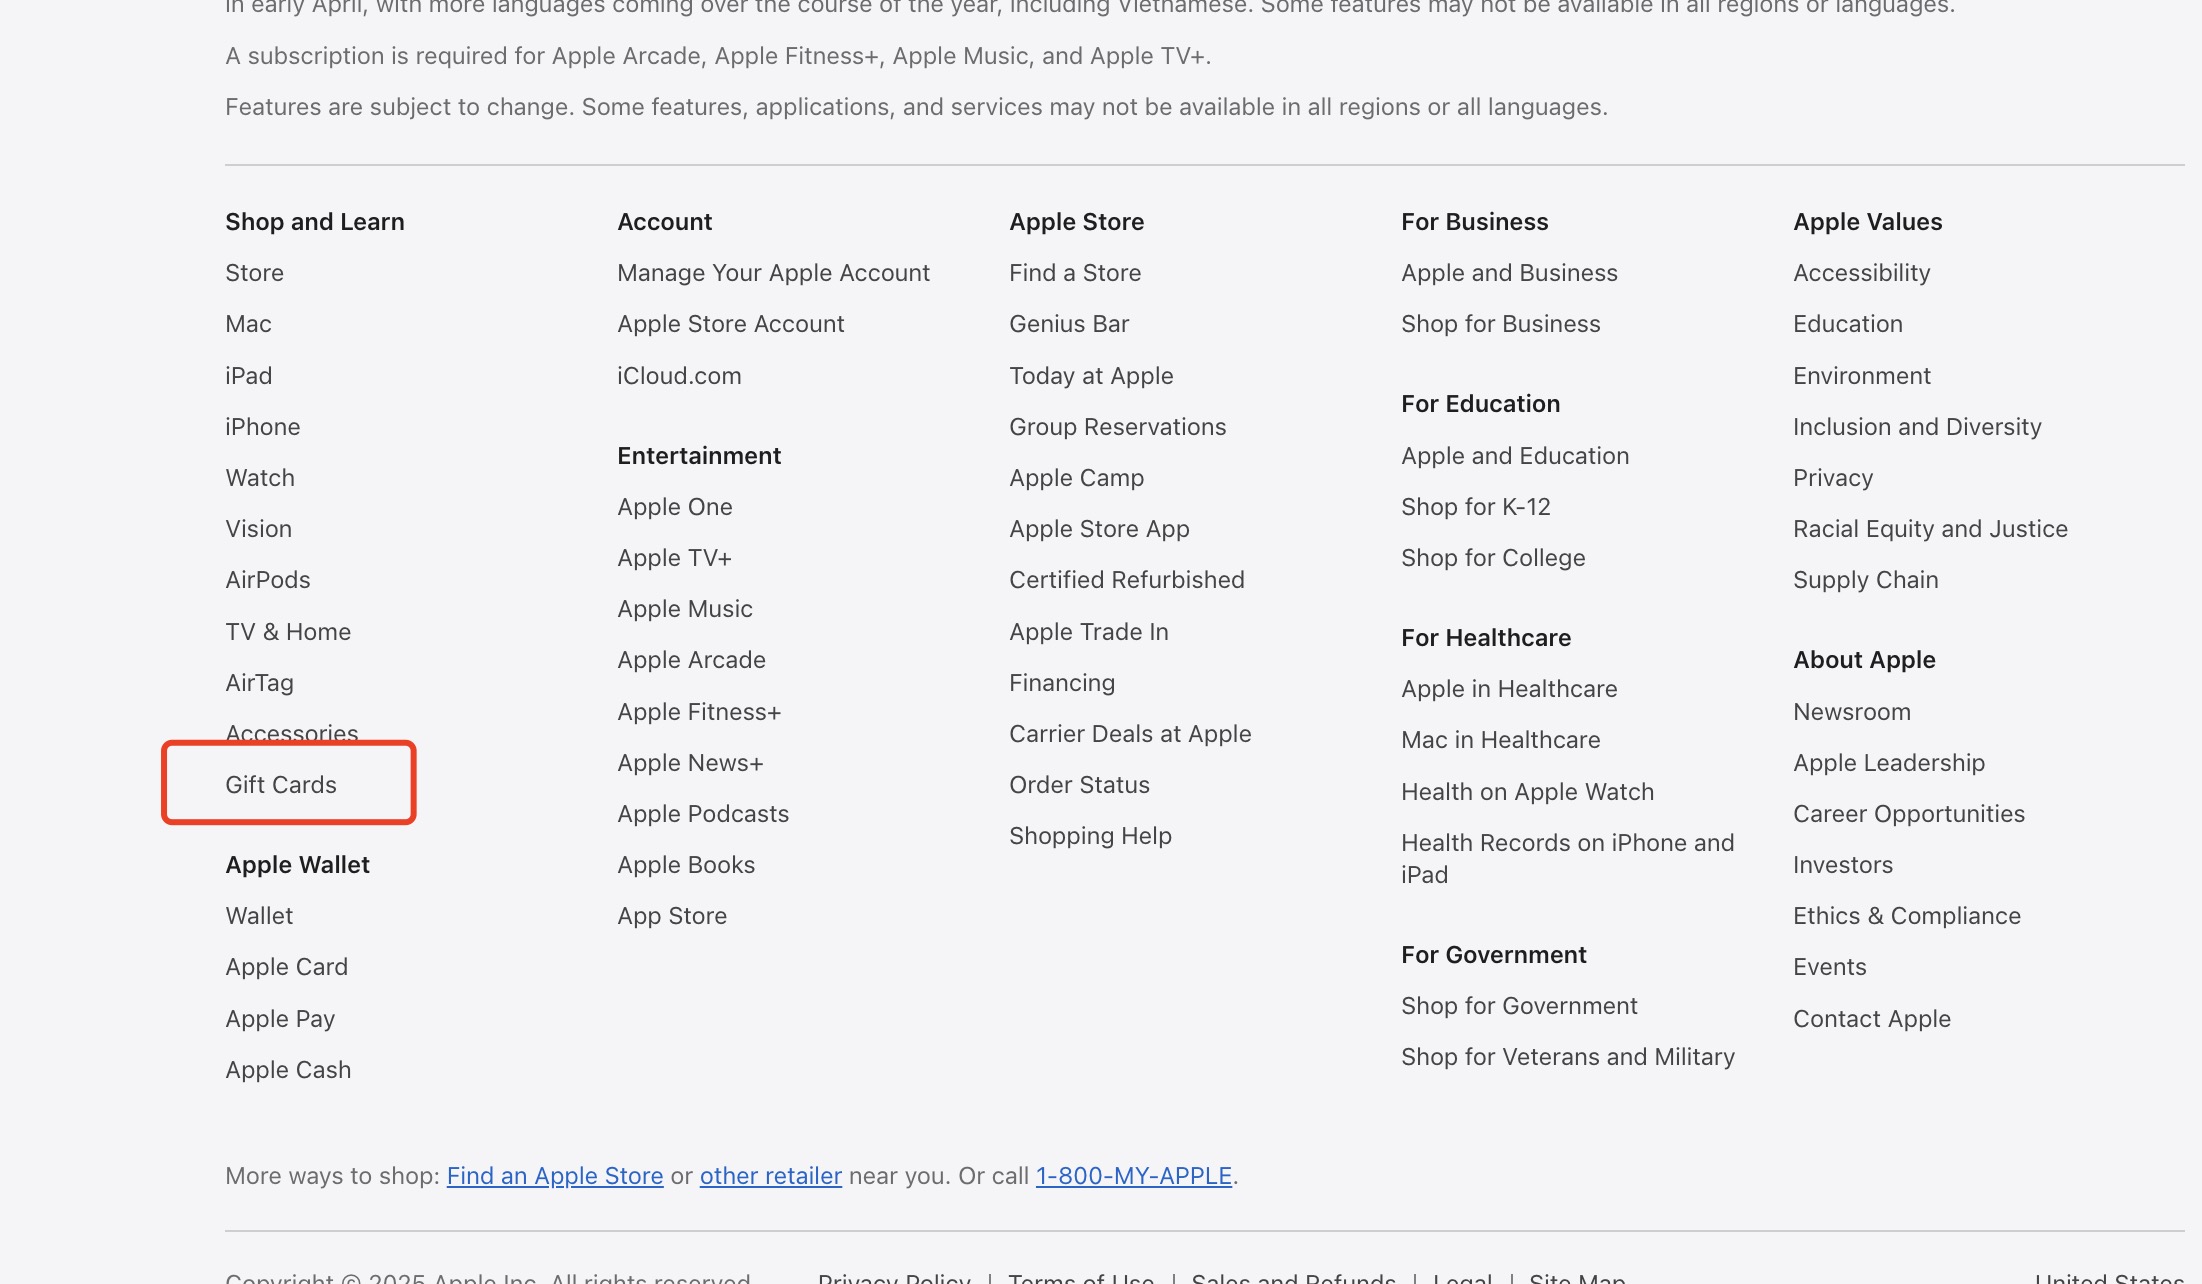Open the Apple News+ link
2202x1284 pixels.
tap(690, 762)
